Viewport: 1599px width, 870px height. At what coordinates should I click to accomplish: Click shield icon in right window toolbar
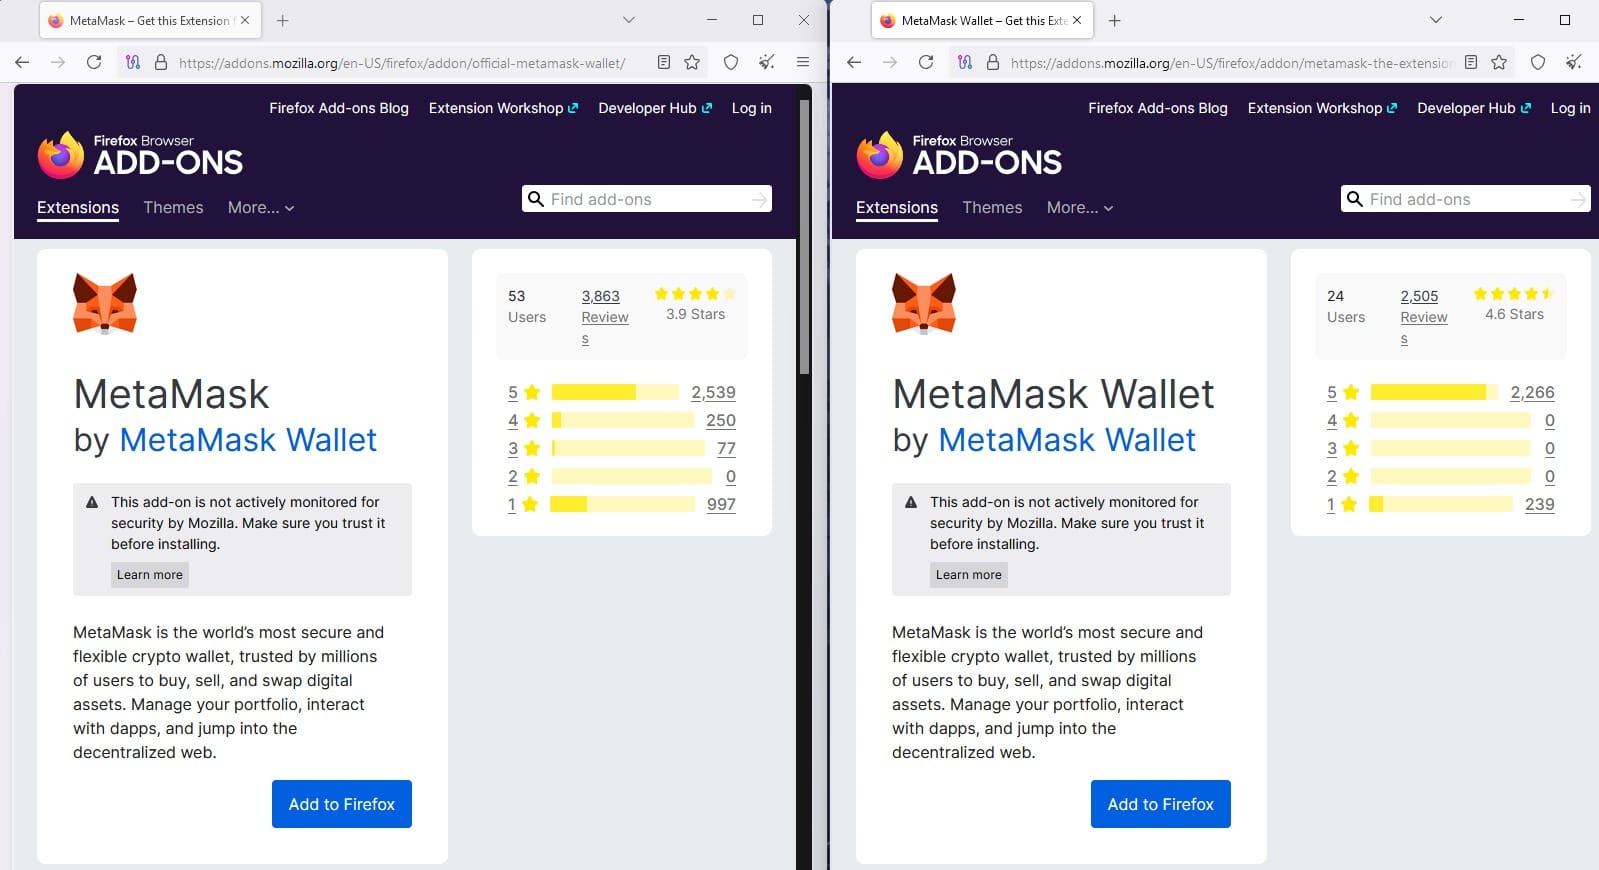pyautogui.click(x=1538, y=62)
